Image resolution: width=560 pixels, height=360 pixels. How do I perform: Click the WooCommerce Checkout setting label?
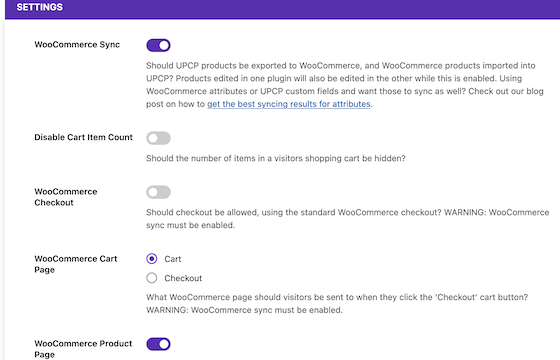point(66,197)
